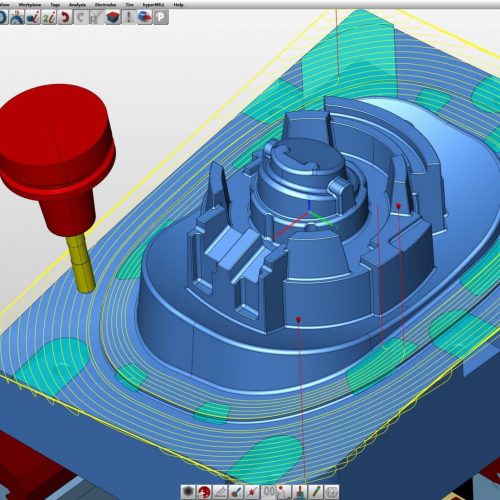Click the red sphere icon in bottom toolbar
The height and width of the screenshot is (500, 500).
pos(204,492)
